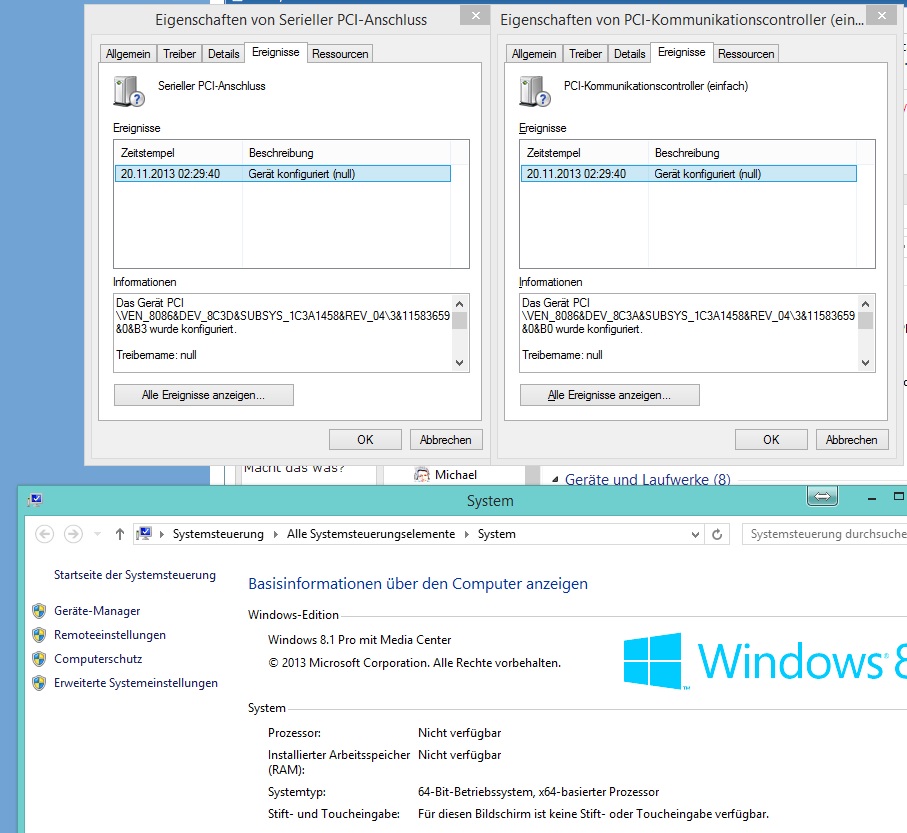This screenshot has width=907, height=833.
Task: Go up one level in System window
Action: coord(120,534)
